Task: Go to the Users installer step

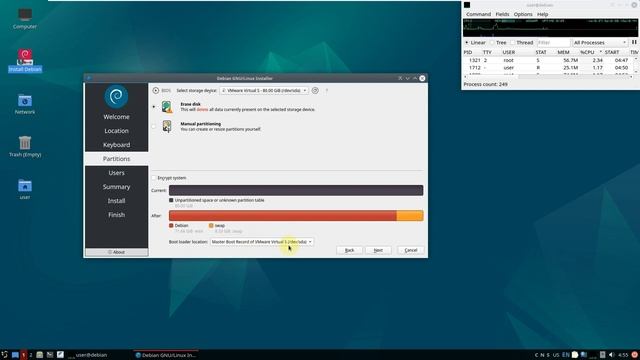Action: tap(116, 173)
